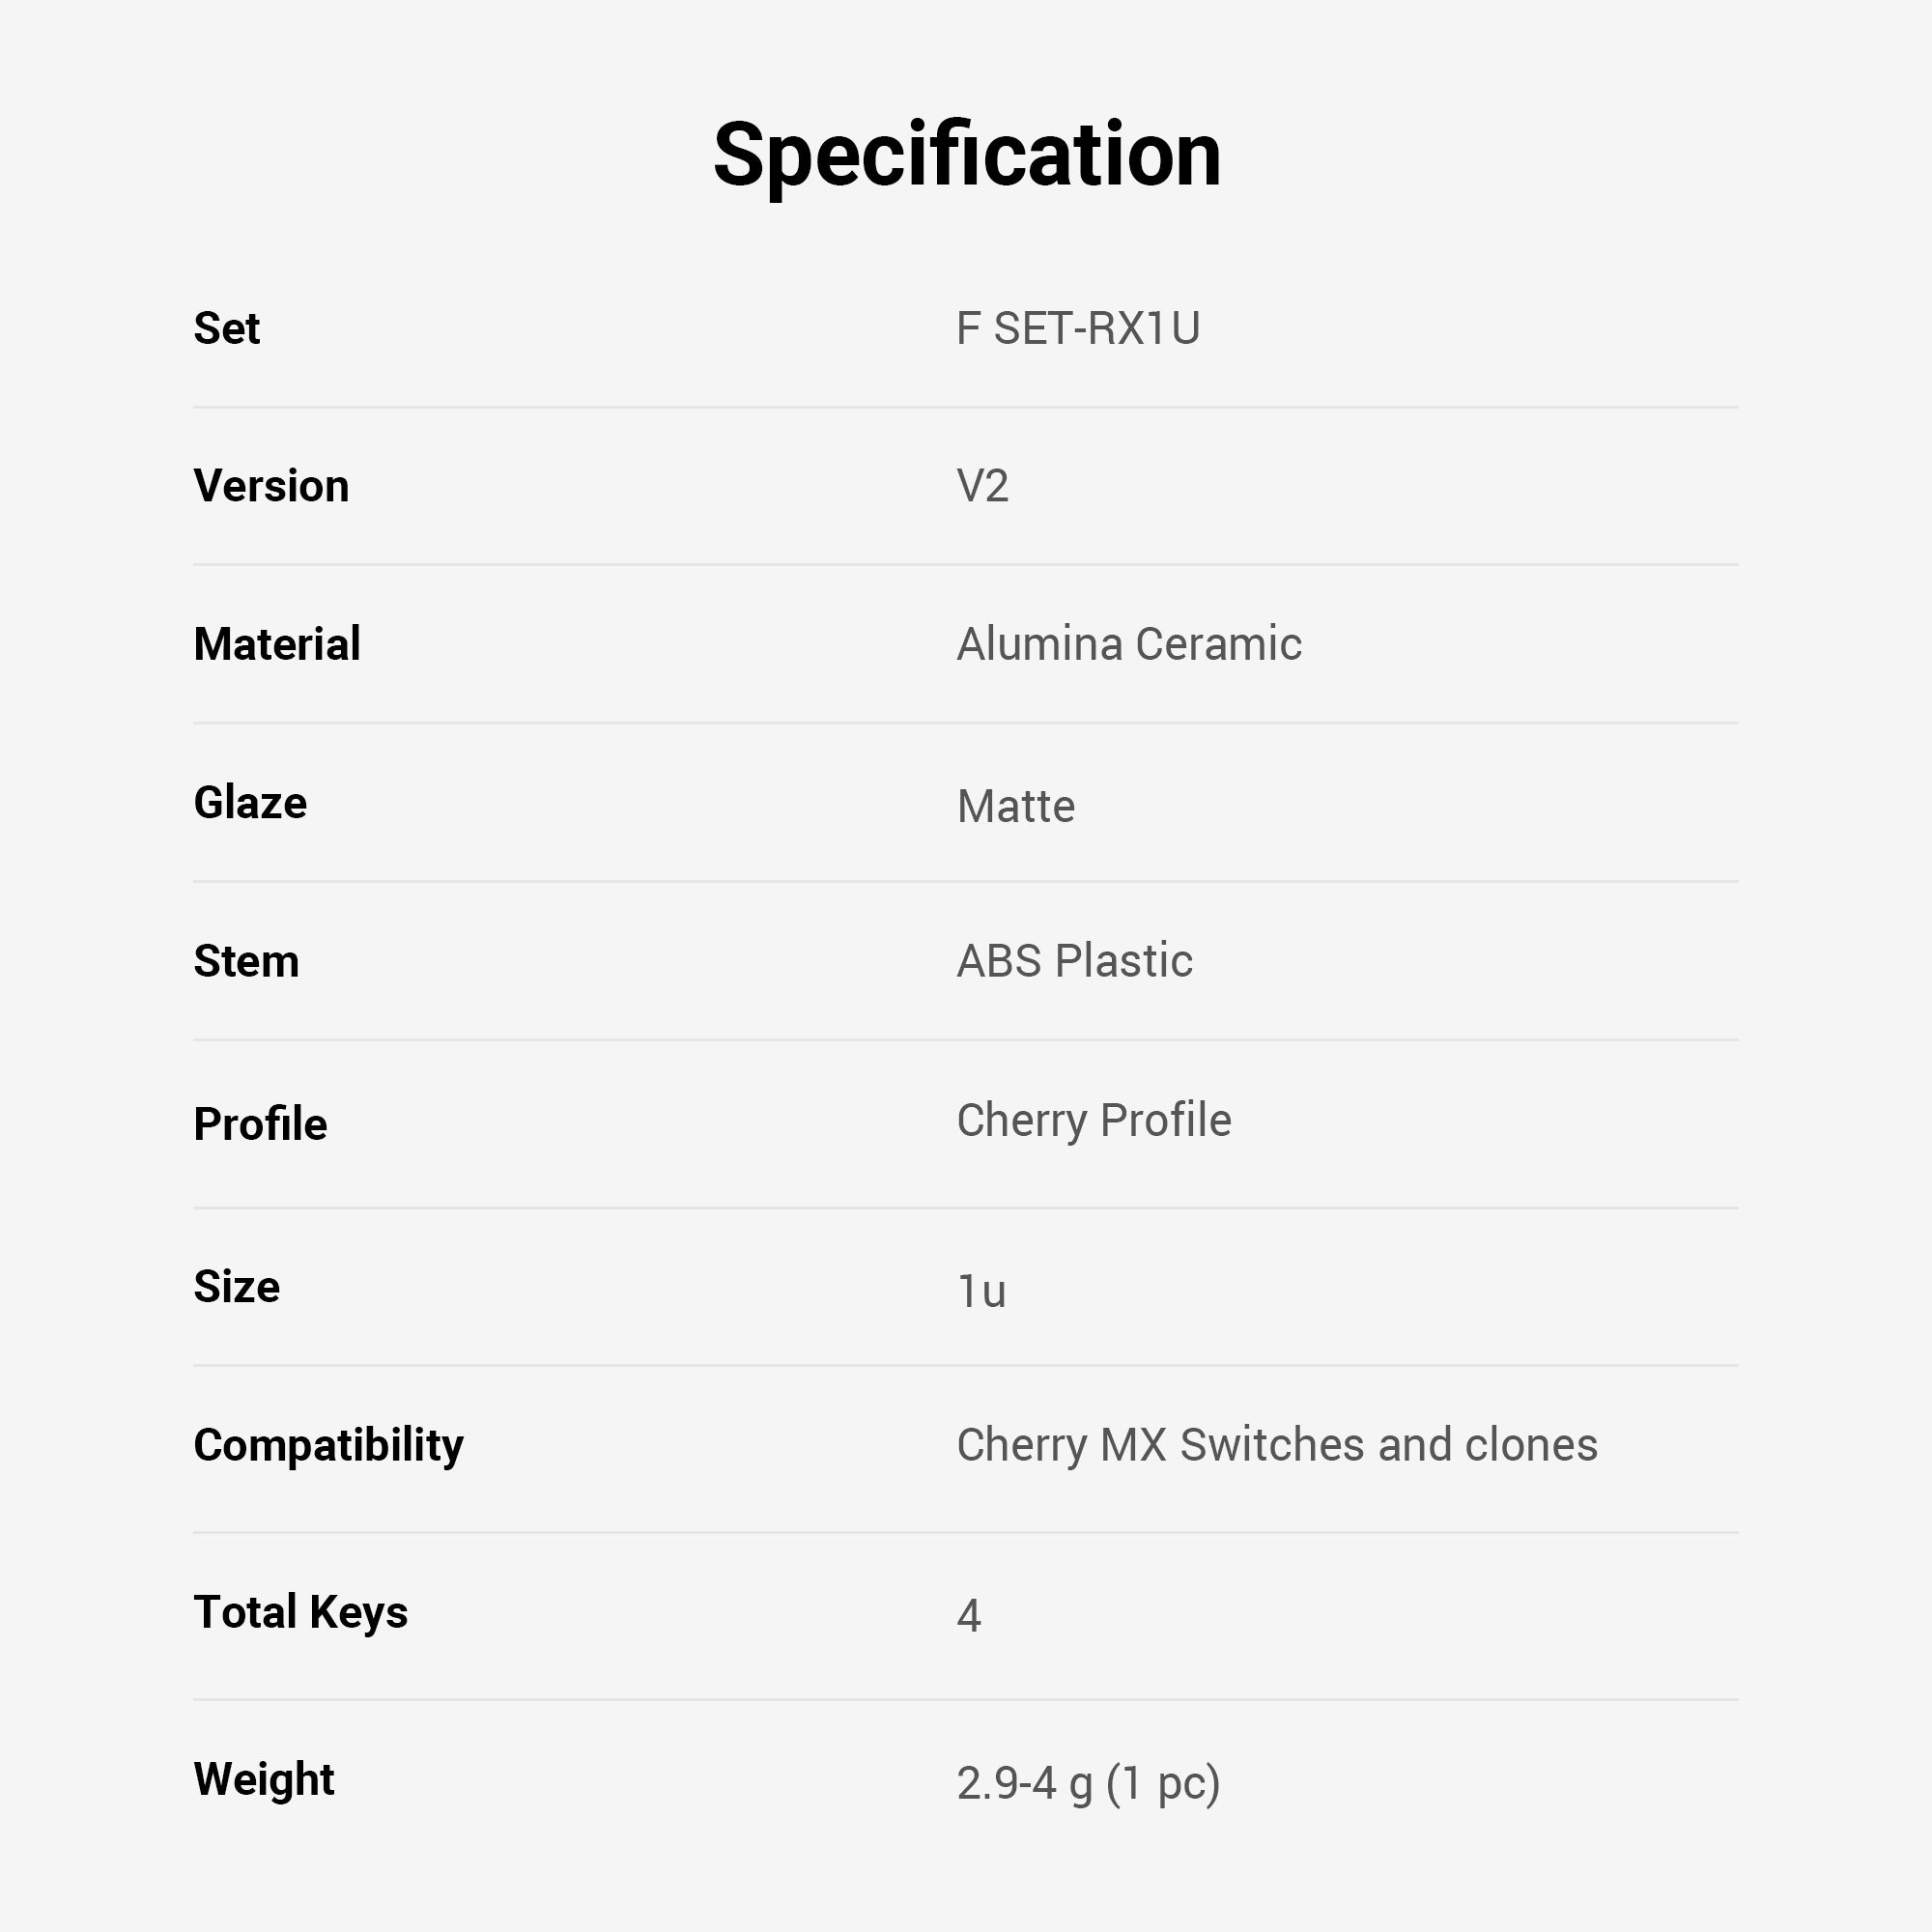
Task: Click the 2.9-4 g (1 pc) value
Action: pyautogui.click(x=1088, y=1783)
